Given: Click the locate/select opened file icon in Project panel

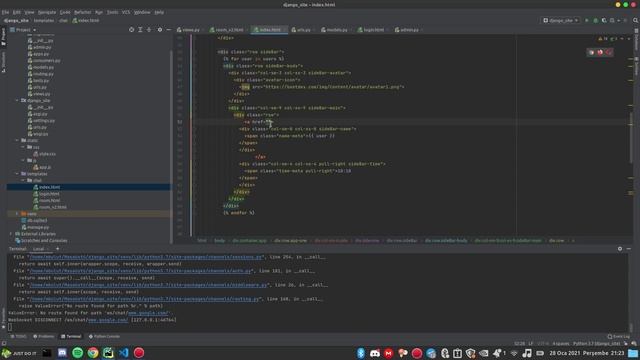Looking at the screenshot, I should click(131, 30).
